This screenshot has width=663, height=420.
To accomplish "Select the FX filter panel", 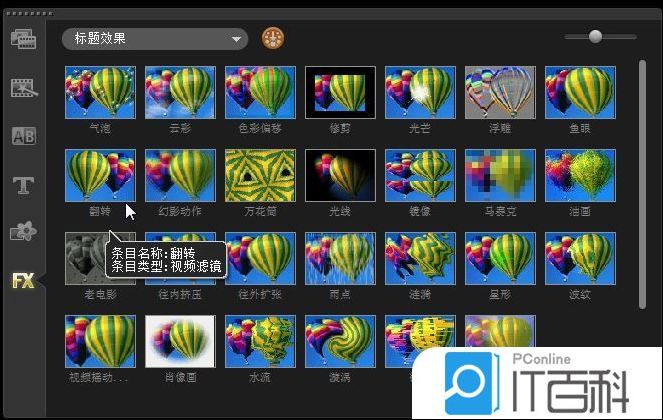I will [x=23, y=280].
